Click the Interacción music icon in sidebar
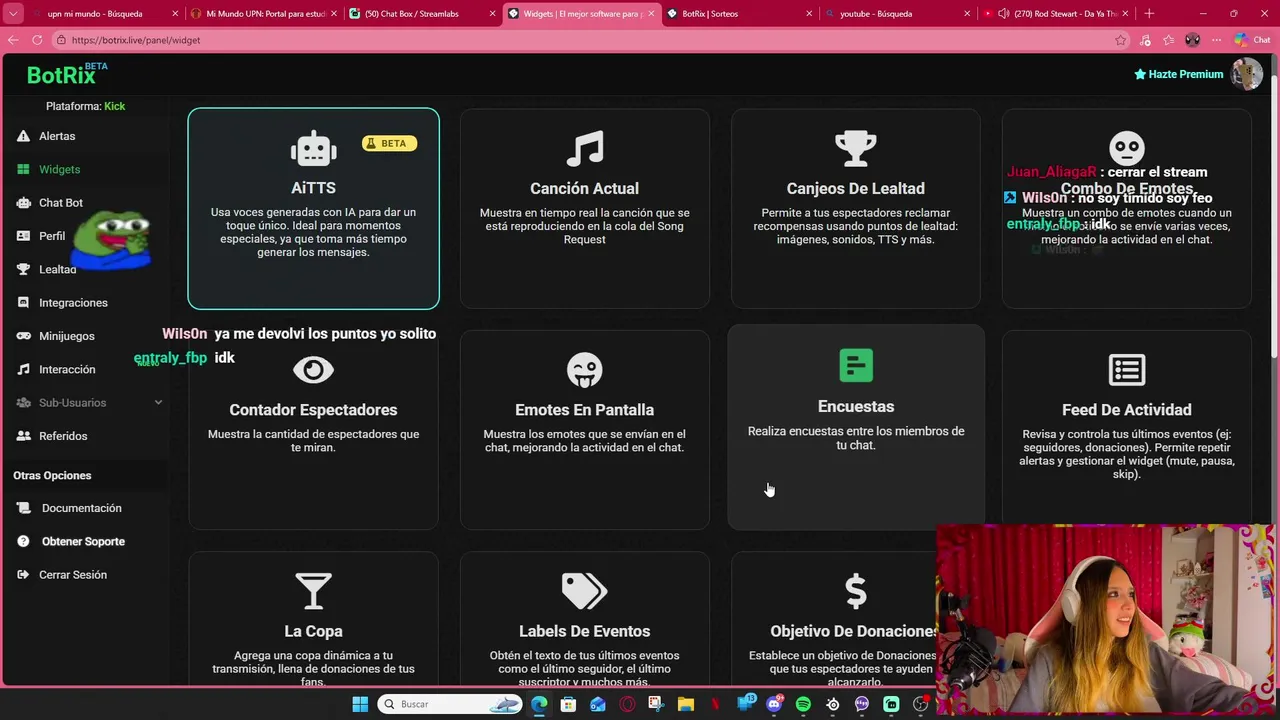Screen dimensions: 1280x720 [23, 369]
